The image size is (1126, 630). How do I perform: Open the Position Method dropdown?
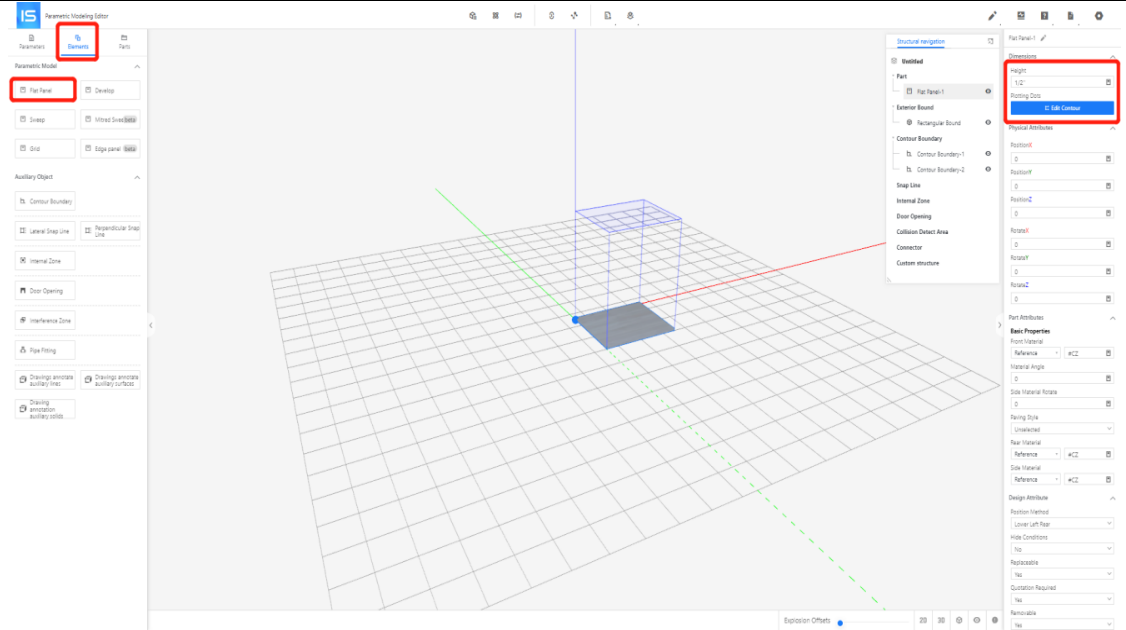(1061, 523)
